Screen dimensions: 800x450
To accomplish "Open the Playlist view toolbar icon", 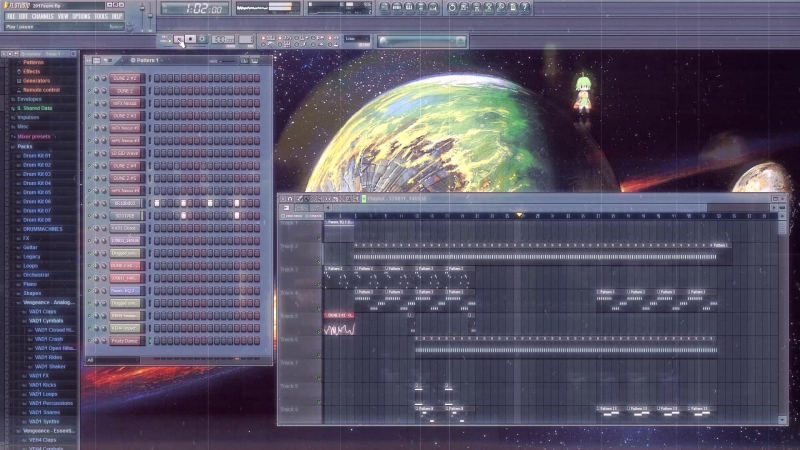I will [x=385, y=8].
